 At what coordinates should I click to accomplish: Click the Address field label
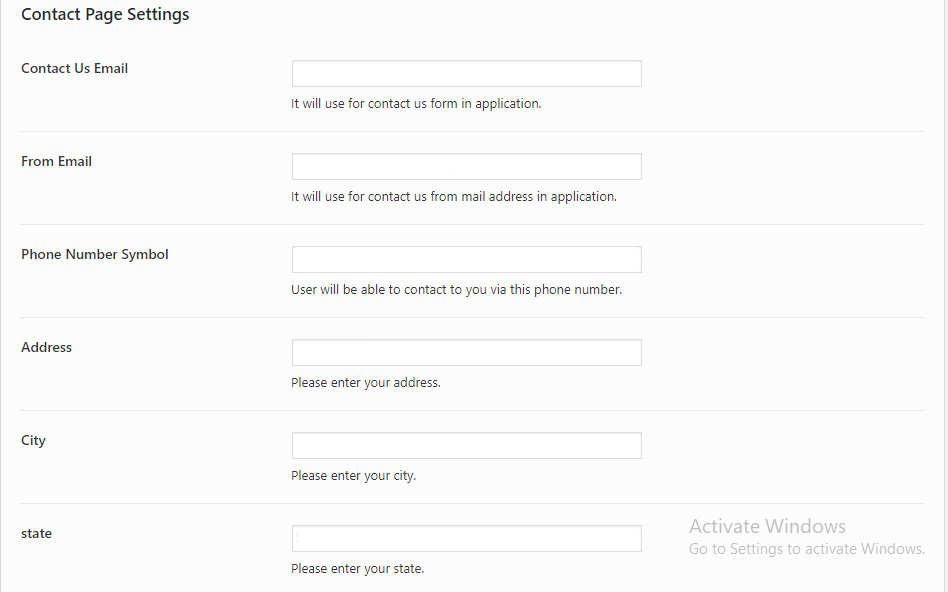pyautogui.click(x=47, y=348)
